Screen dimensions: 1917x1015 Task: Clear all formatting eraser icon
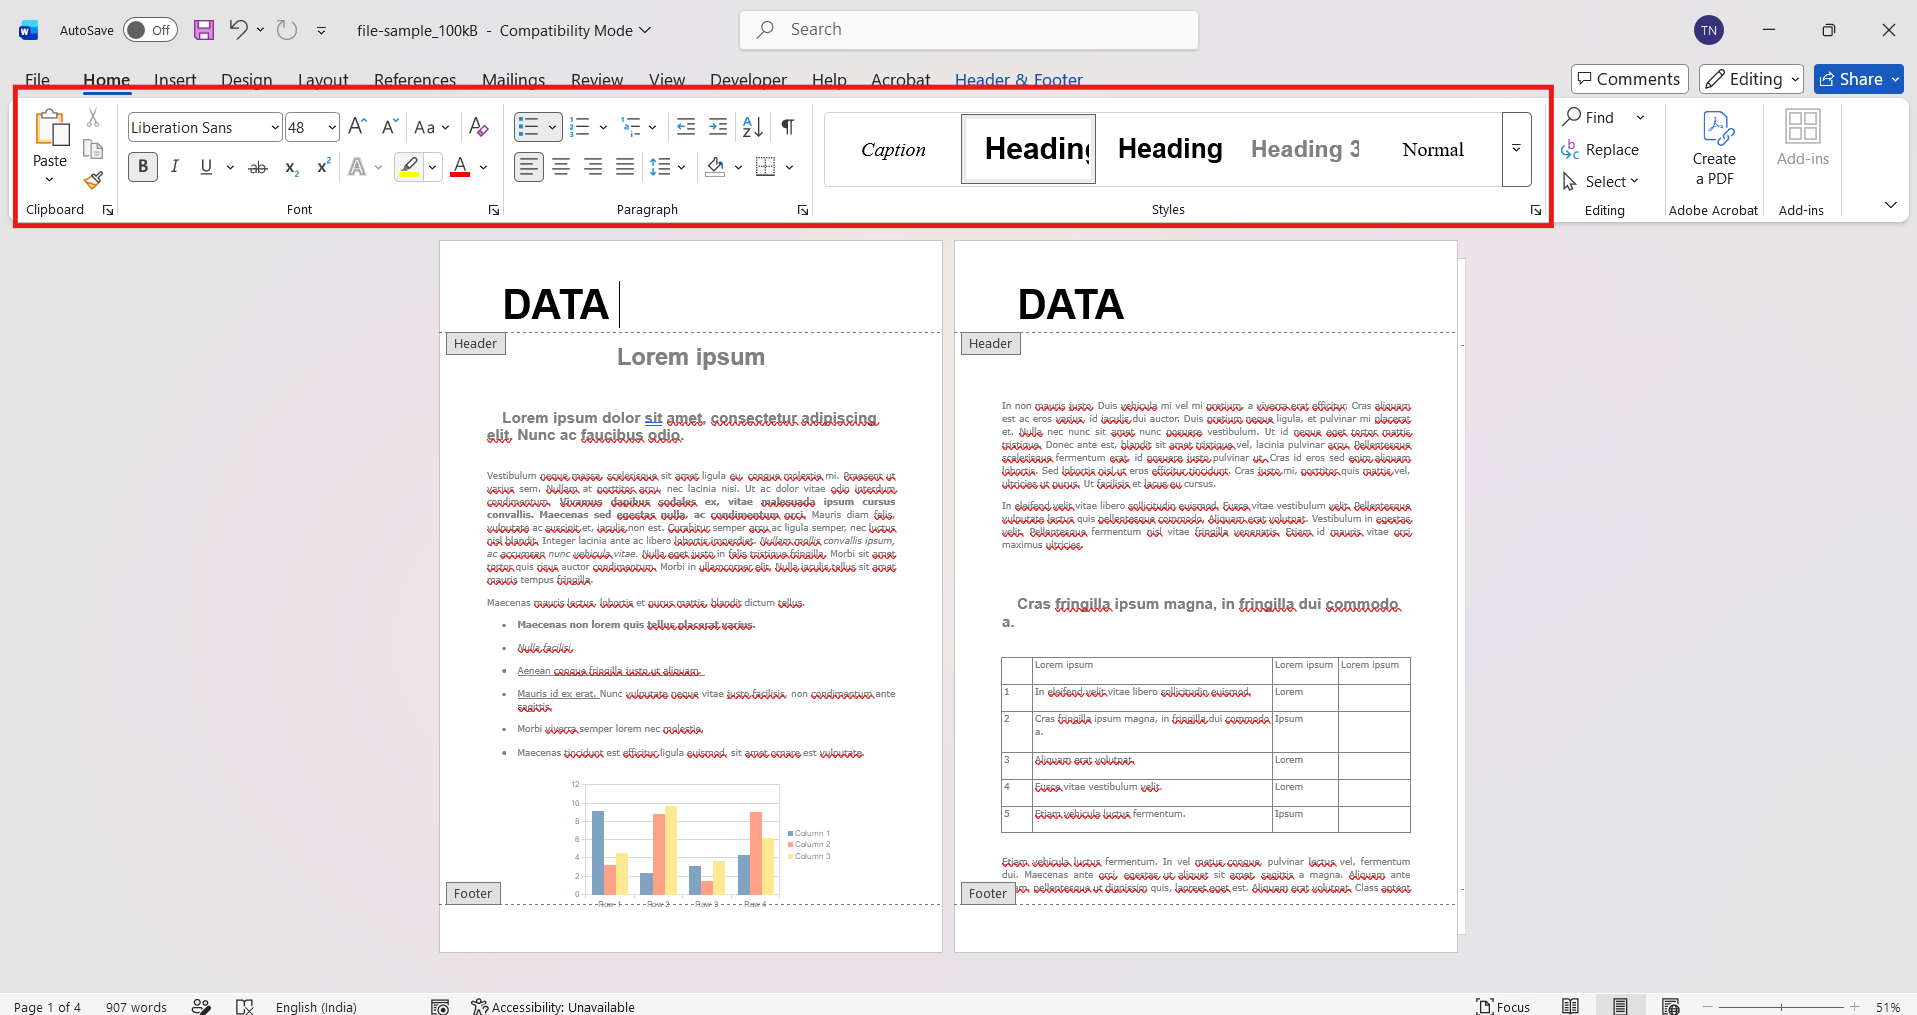(x=478, y=127)
